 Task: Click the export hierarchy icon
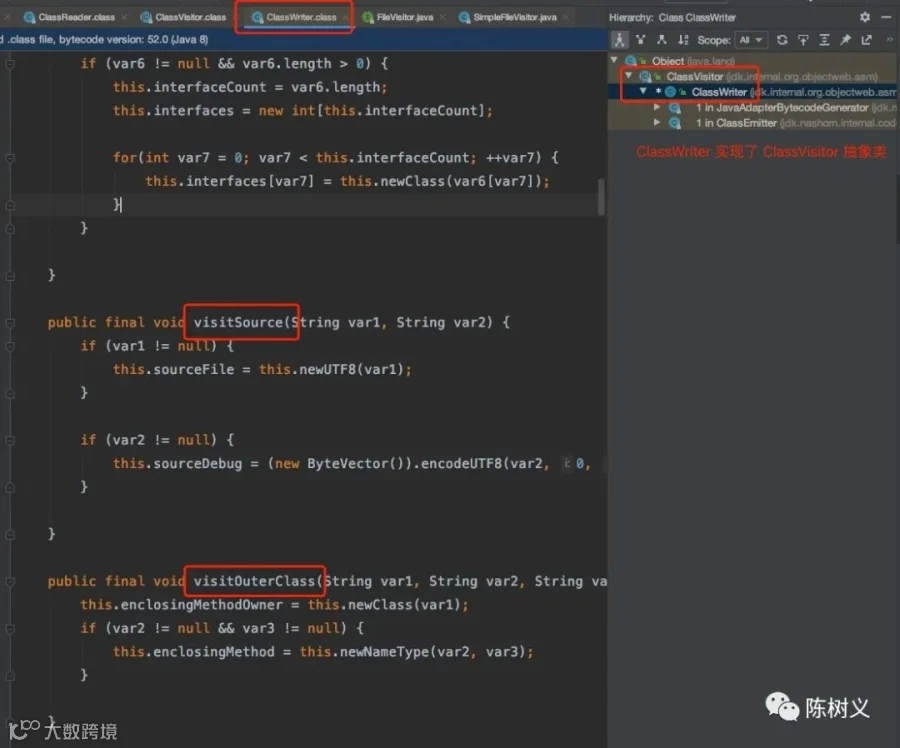click(x=867, y=40)
